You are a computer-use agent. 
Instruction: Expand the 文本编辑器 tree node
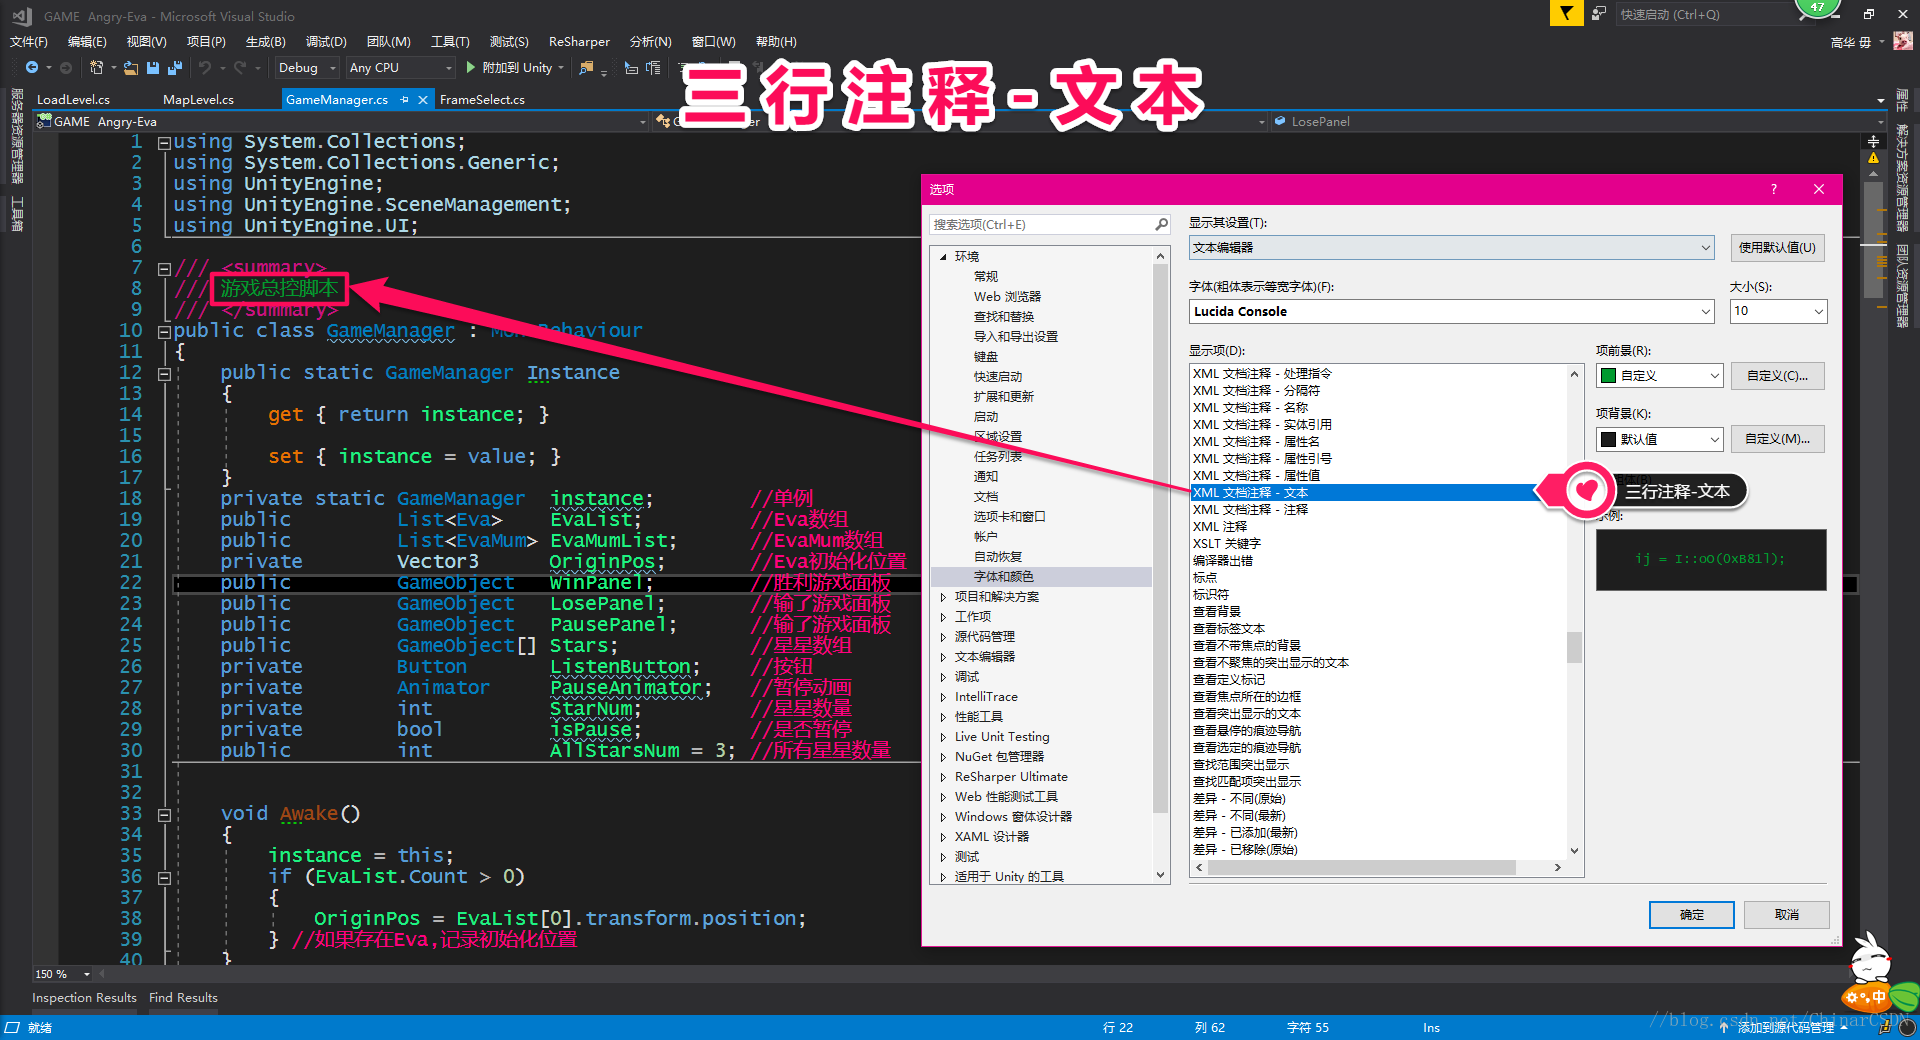943,657
